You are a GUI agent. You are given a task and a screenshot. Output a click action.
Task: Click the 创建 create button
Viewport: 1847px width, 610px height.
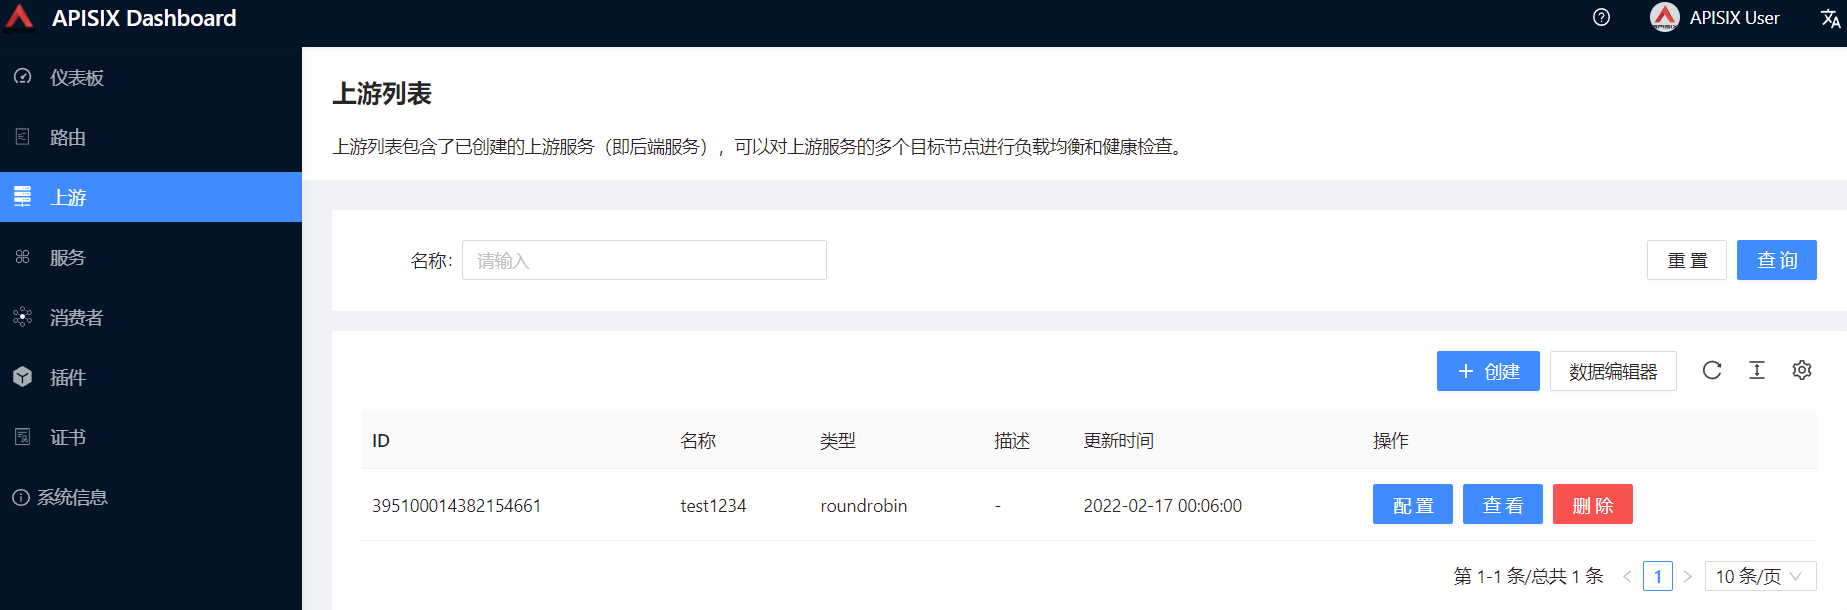pos(1488,371)
